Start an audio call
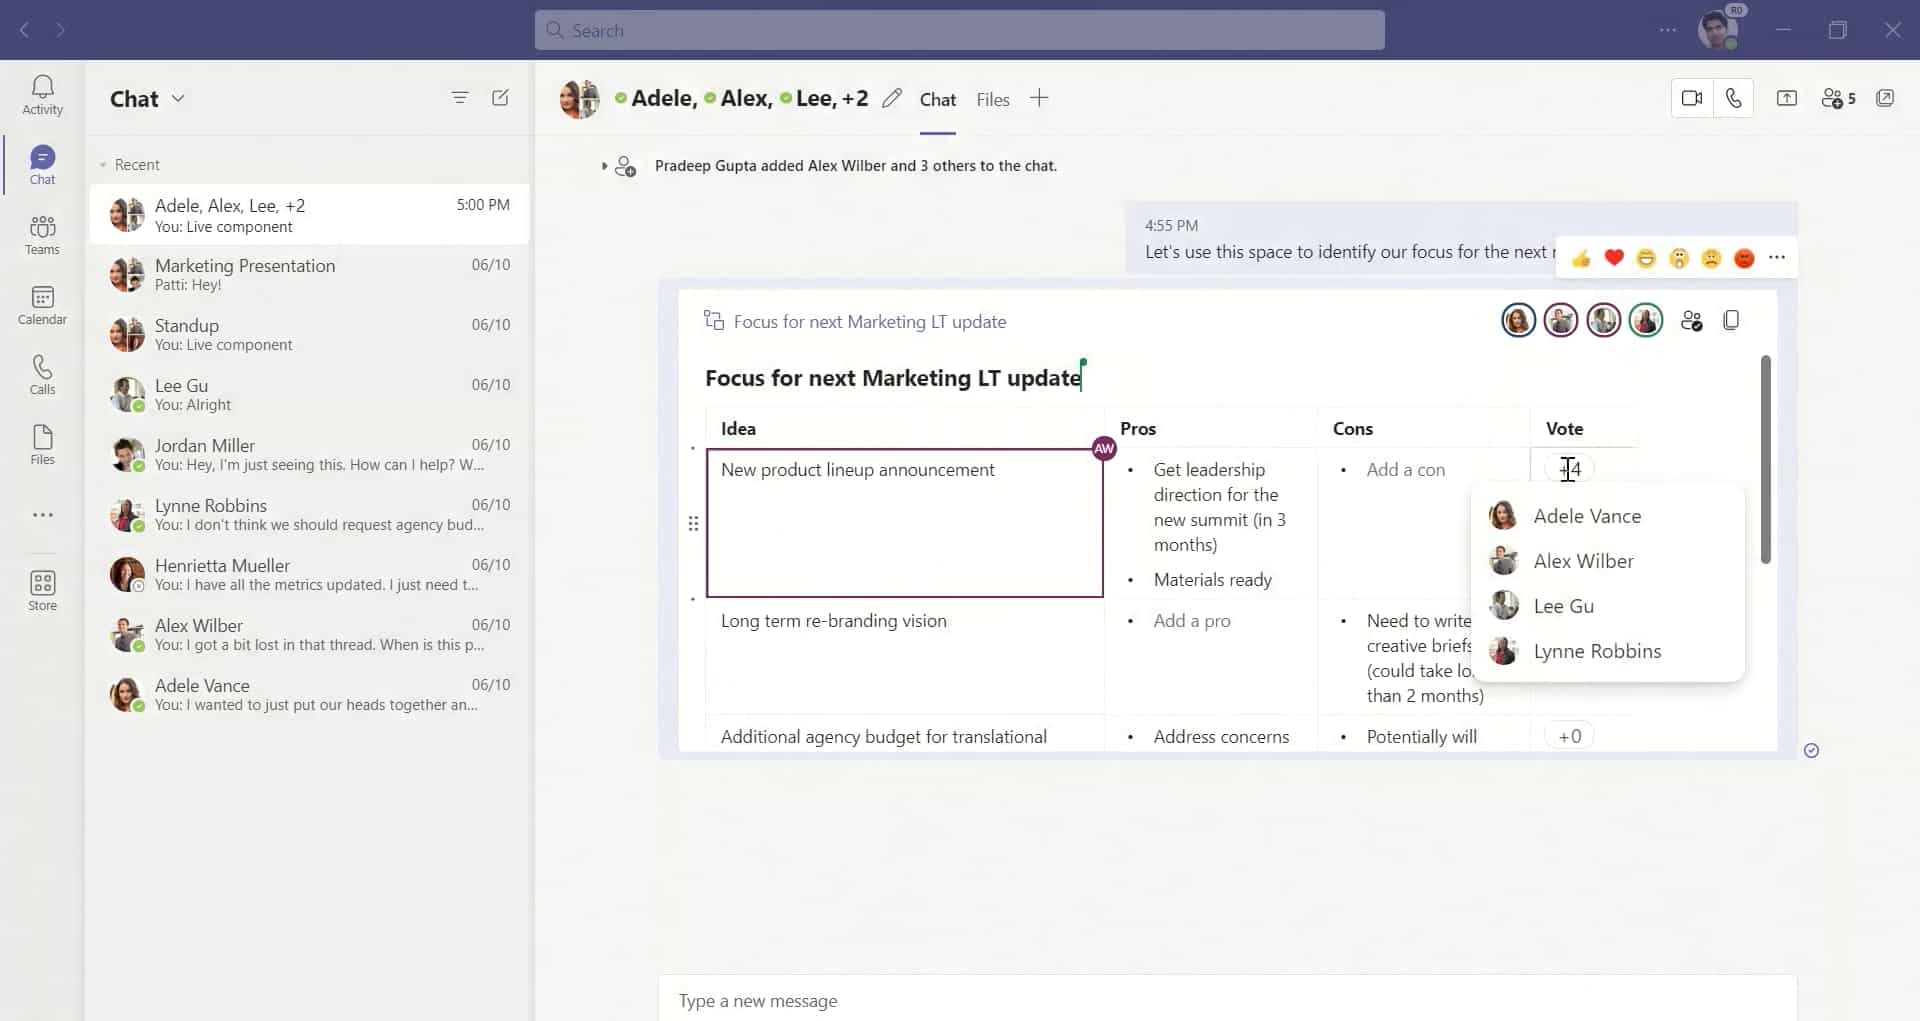 [x=1733, y=98]
